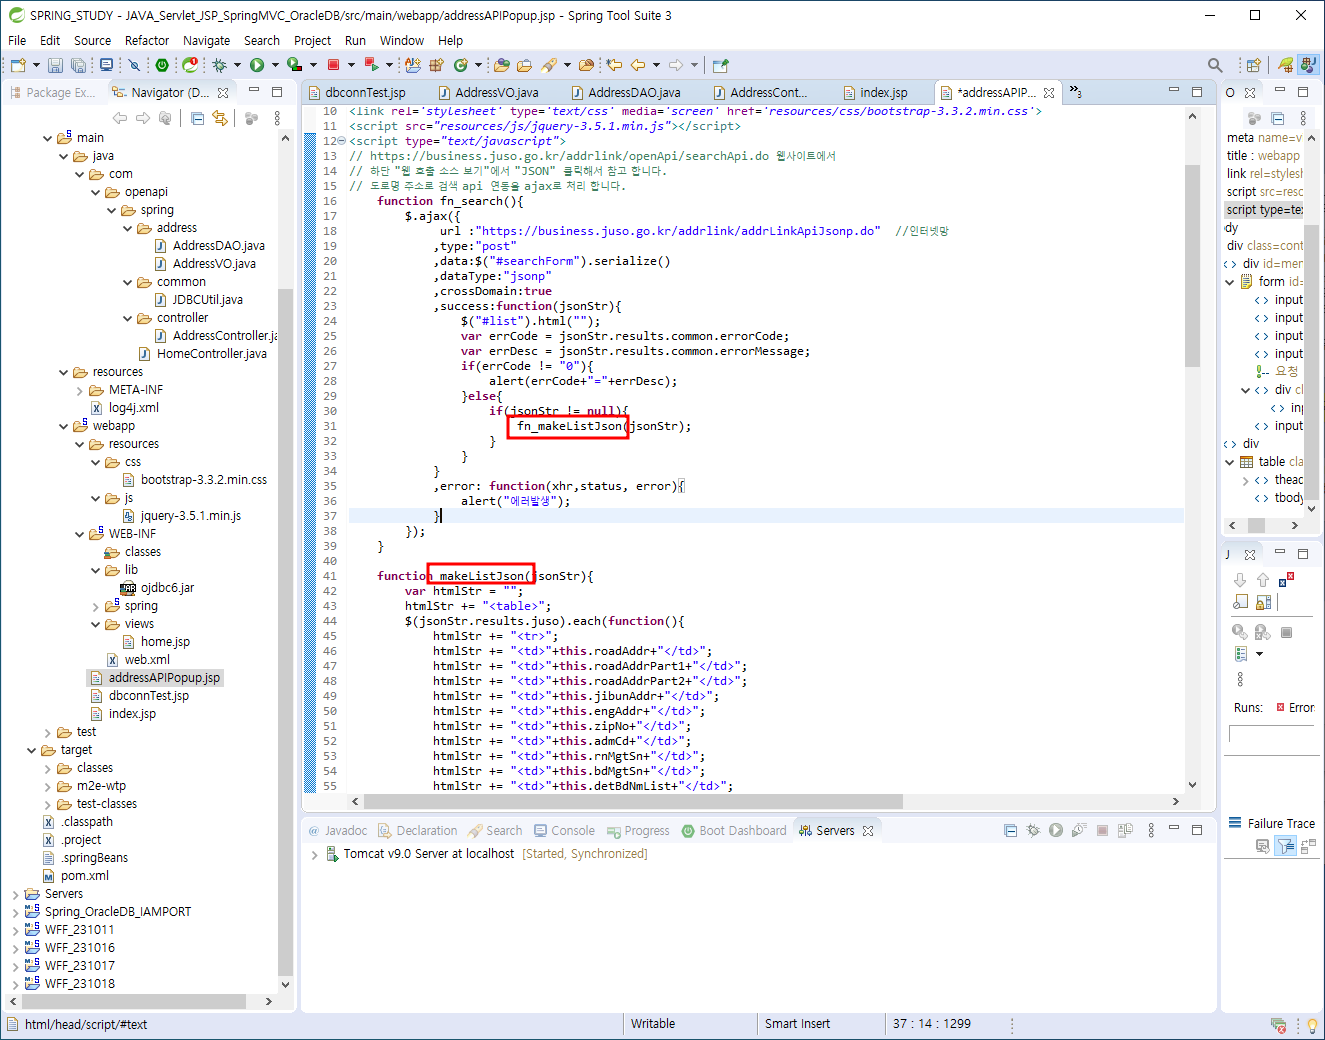Go to last edit location icon
Viewport: 1325px width, 1040px height.
613,65
